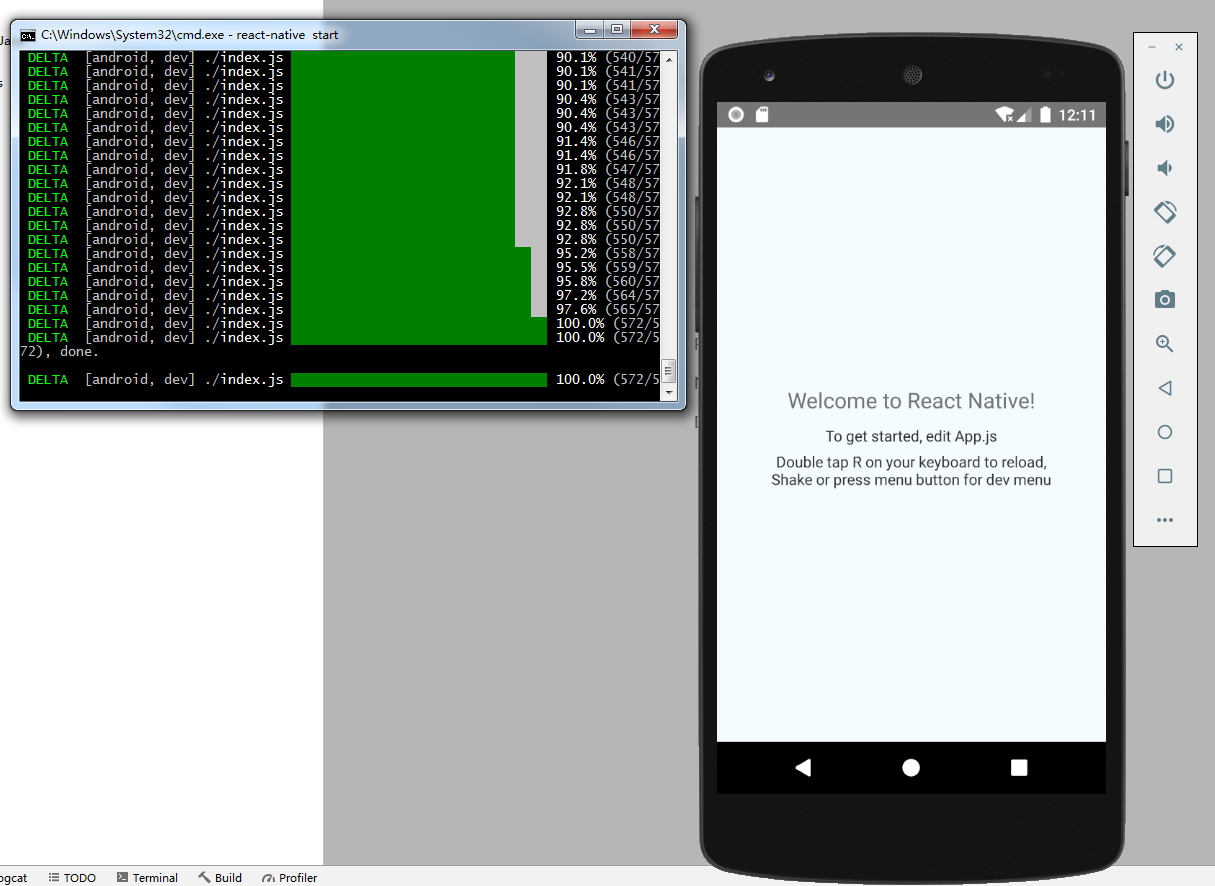Open the TODO tool window tab
Screen dimensions: 1215x886
(x=72, y=878)
